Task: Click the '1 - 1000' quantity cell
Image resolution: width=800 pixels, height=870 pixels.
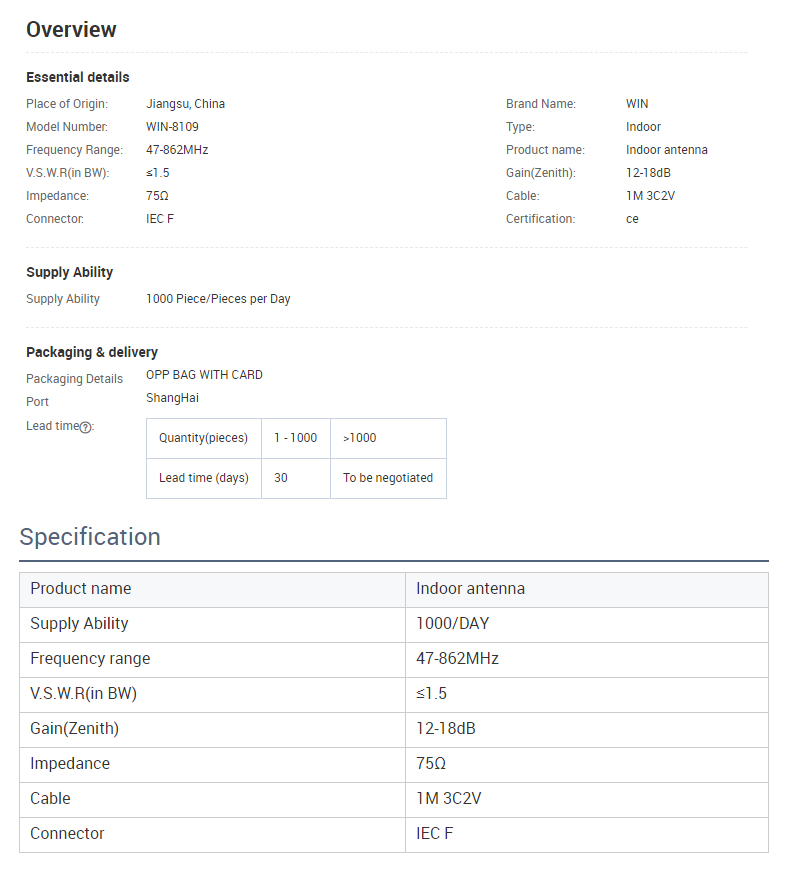Action: pyautogui.click(x=295, y=438)
